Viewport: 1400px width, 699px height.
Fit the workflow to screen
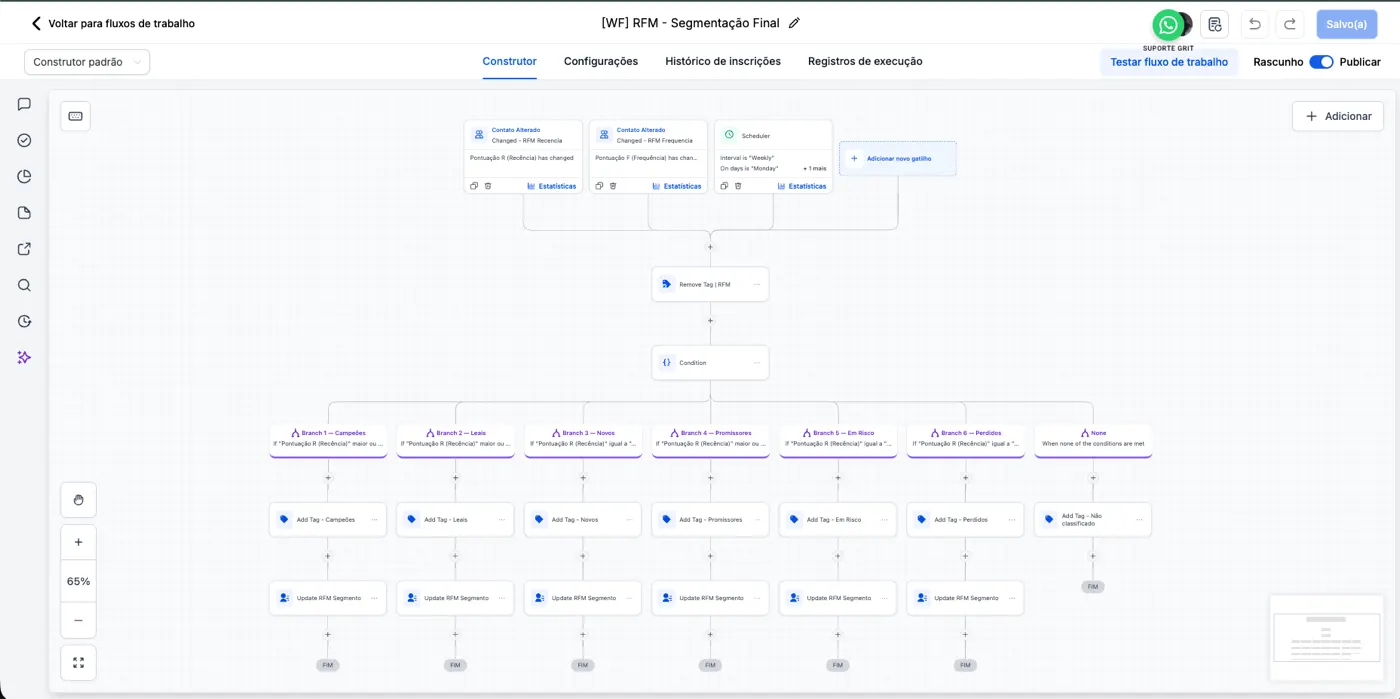tap(78, 662)
